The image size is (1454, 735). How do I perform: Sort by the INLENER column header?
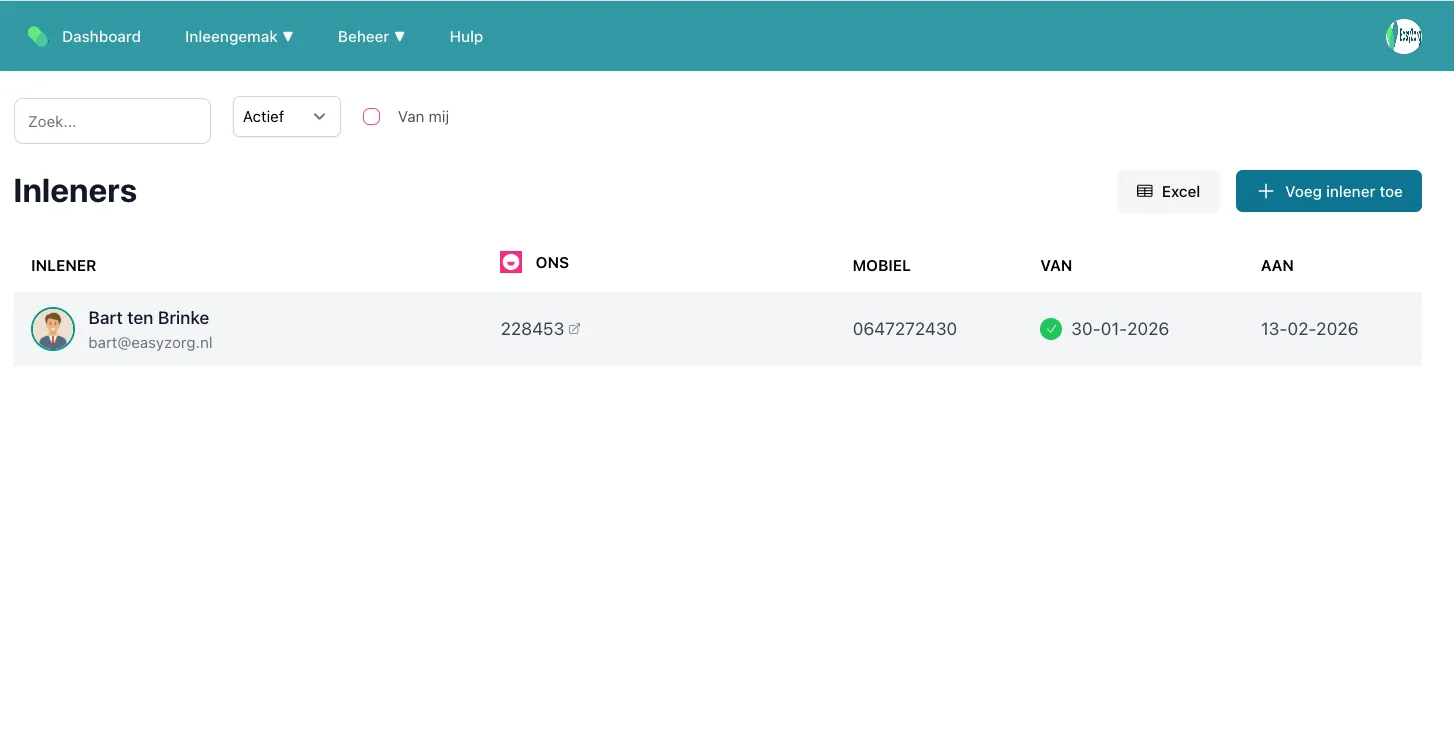[64, 266]
